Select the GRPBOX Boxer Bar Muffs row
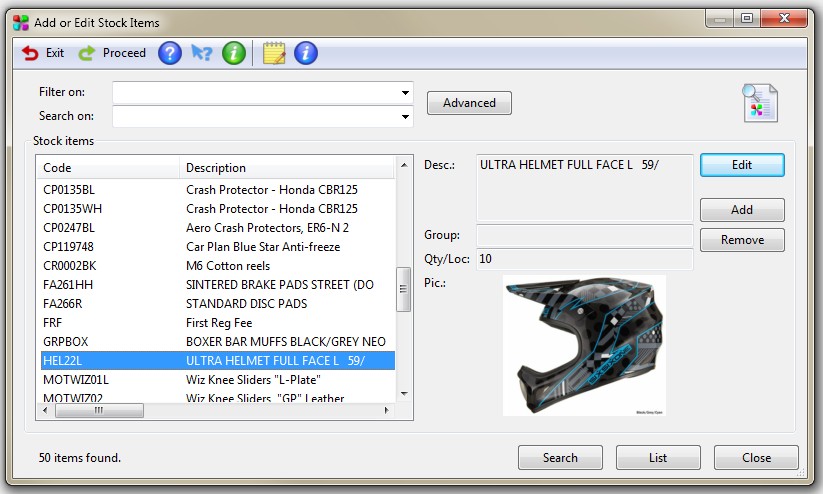 217,342
